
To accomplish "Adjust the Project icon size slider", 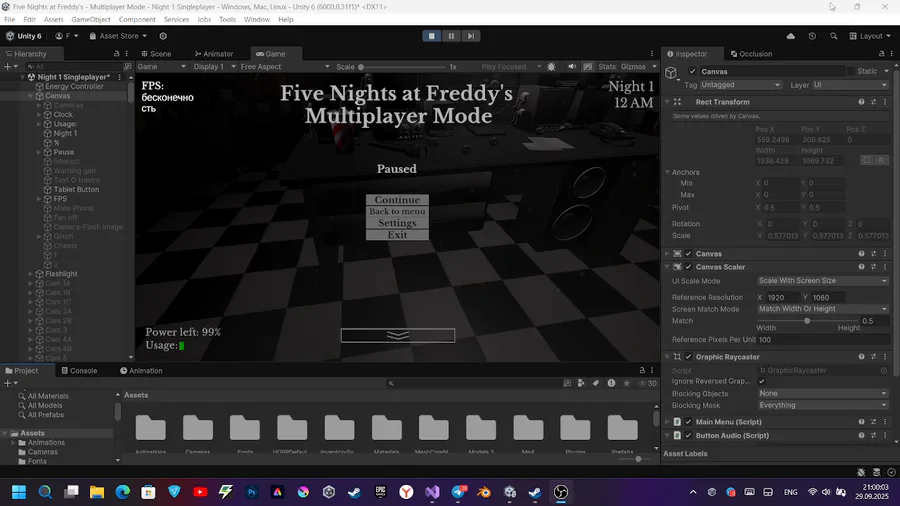I will (x=637, y=459).
